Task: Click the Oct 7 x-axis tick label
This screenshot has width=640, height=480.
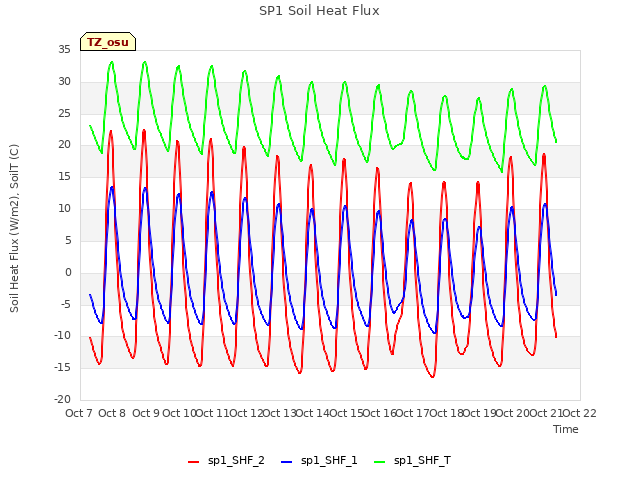Action: click(79, 413)
